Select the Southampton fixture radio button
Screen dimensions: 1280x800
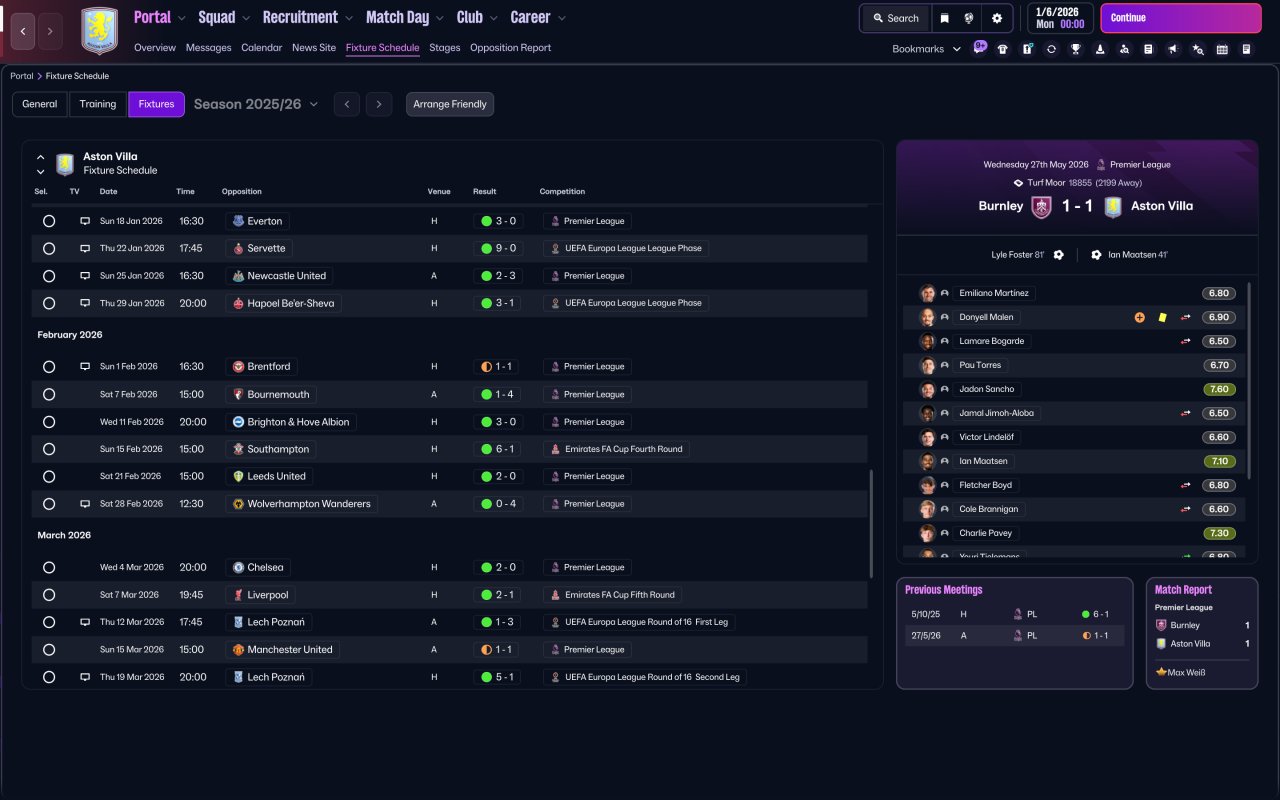[x=49, y=449]
